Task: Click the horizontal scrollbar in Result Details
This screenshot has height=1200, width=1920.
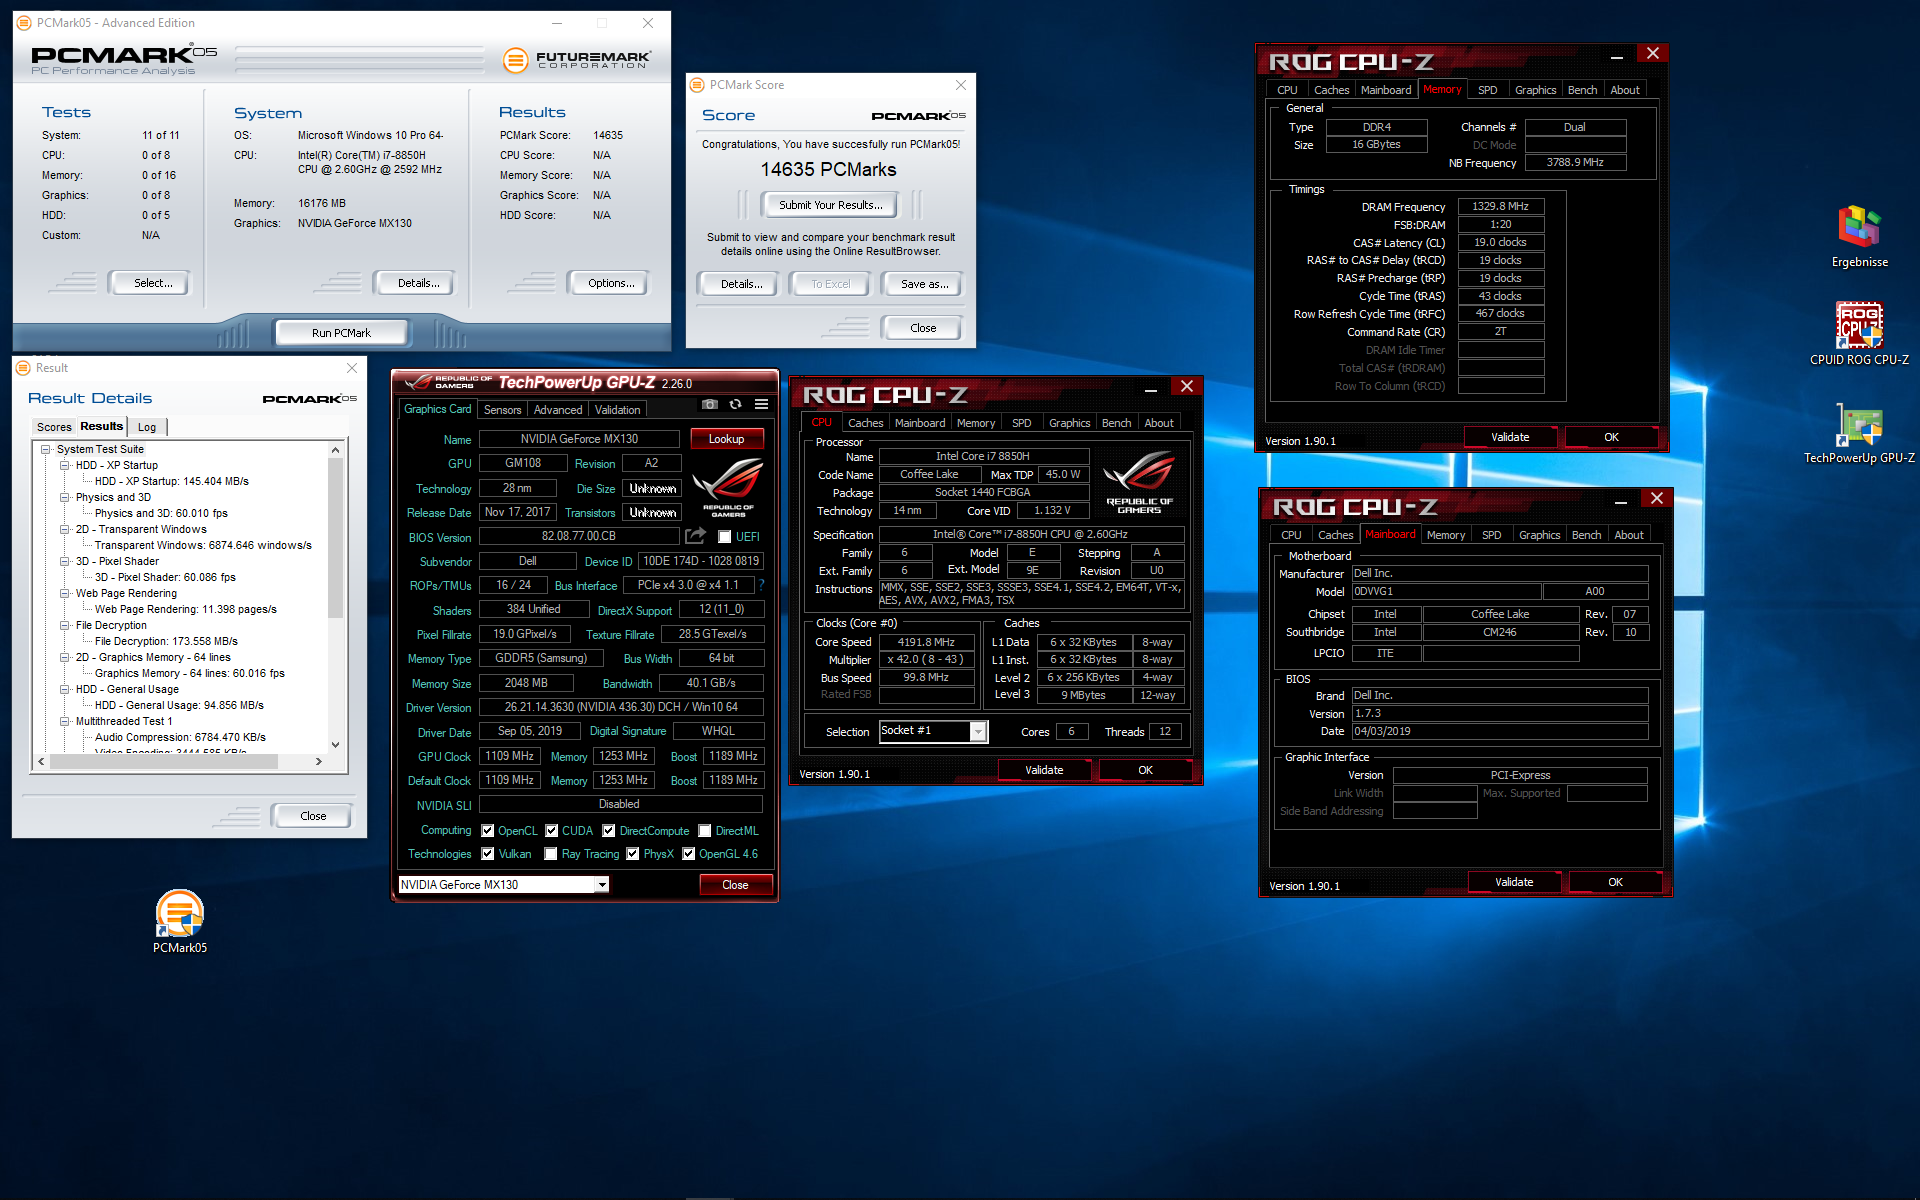Action: [164, 762]
